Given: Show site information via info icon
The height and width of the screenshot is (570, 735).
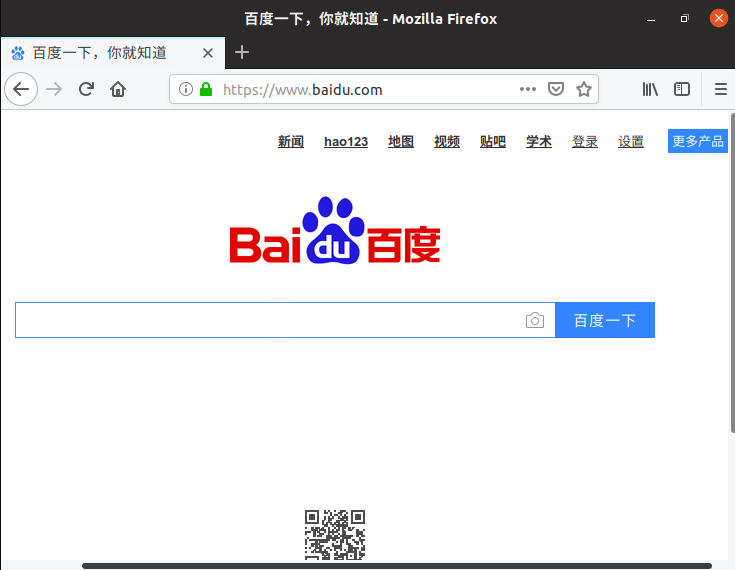Looking at the screenshot, I should coord(186,89).
